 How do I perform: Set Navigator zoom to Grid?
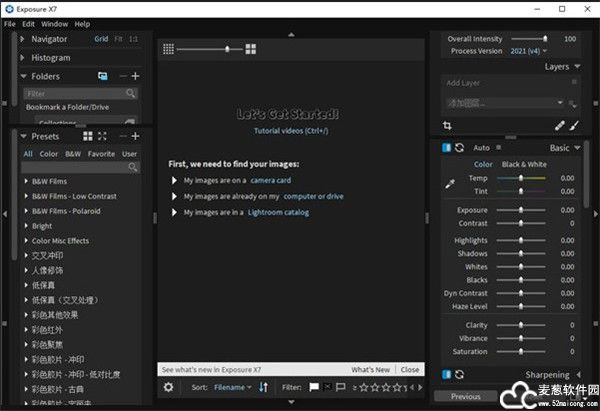101,39
